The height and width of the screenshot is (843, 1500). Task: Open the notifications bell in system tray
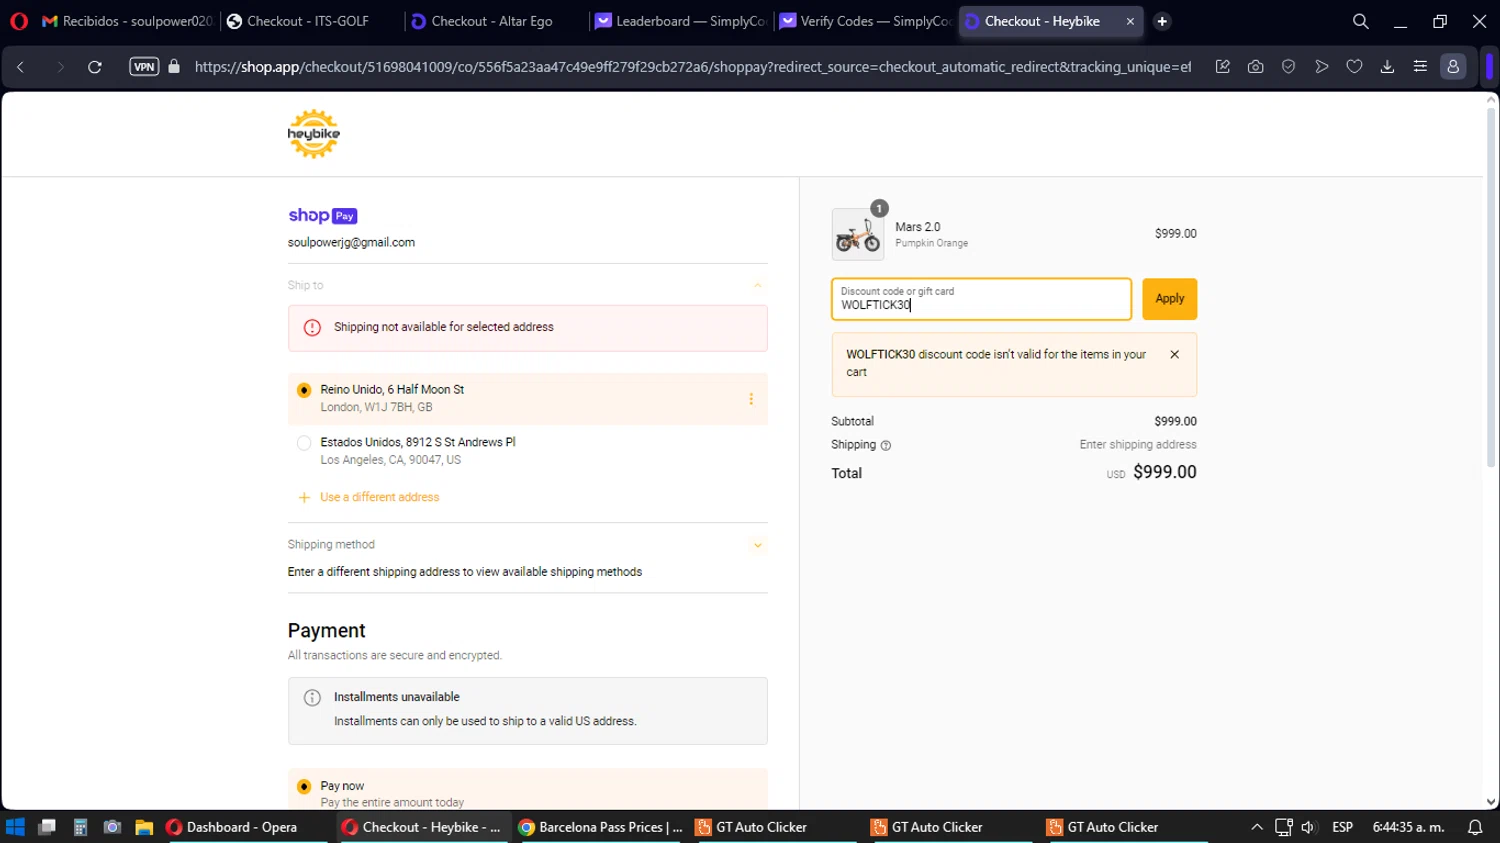click(1474, 827)
